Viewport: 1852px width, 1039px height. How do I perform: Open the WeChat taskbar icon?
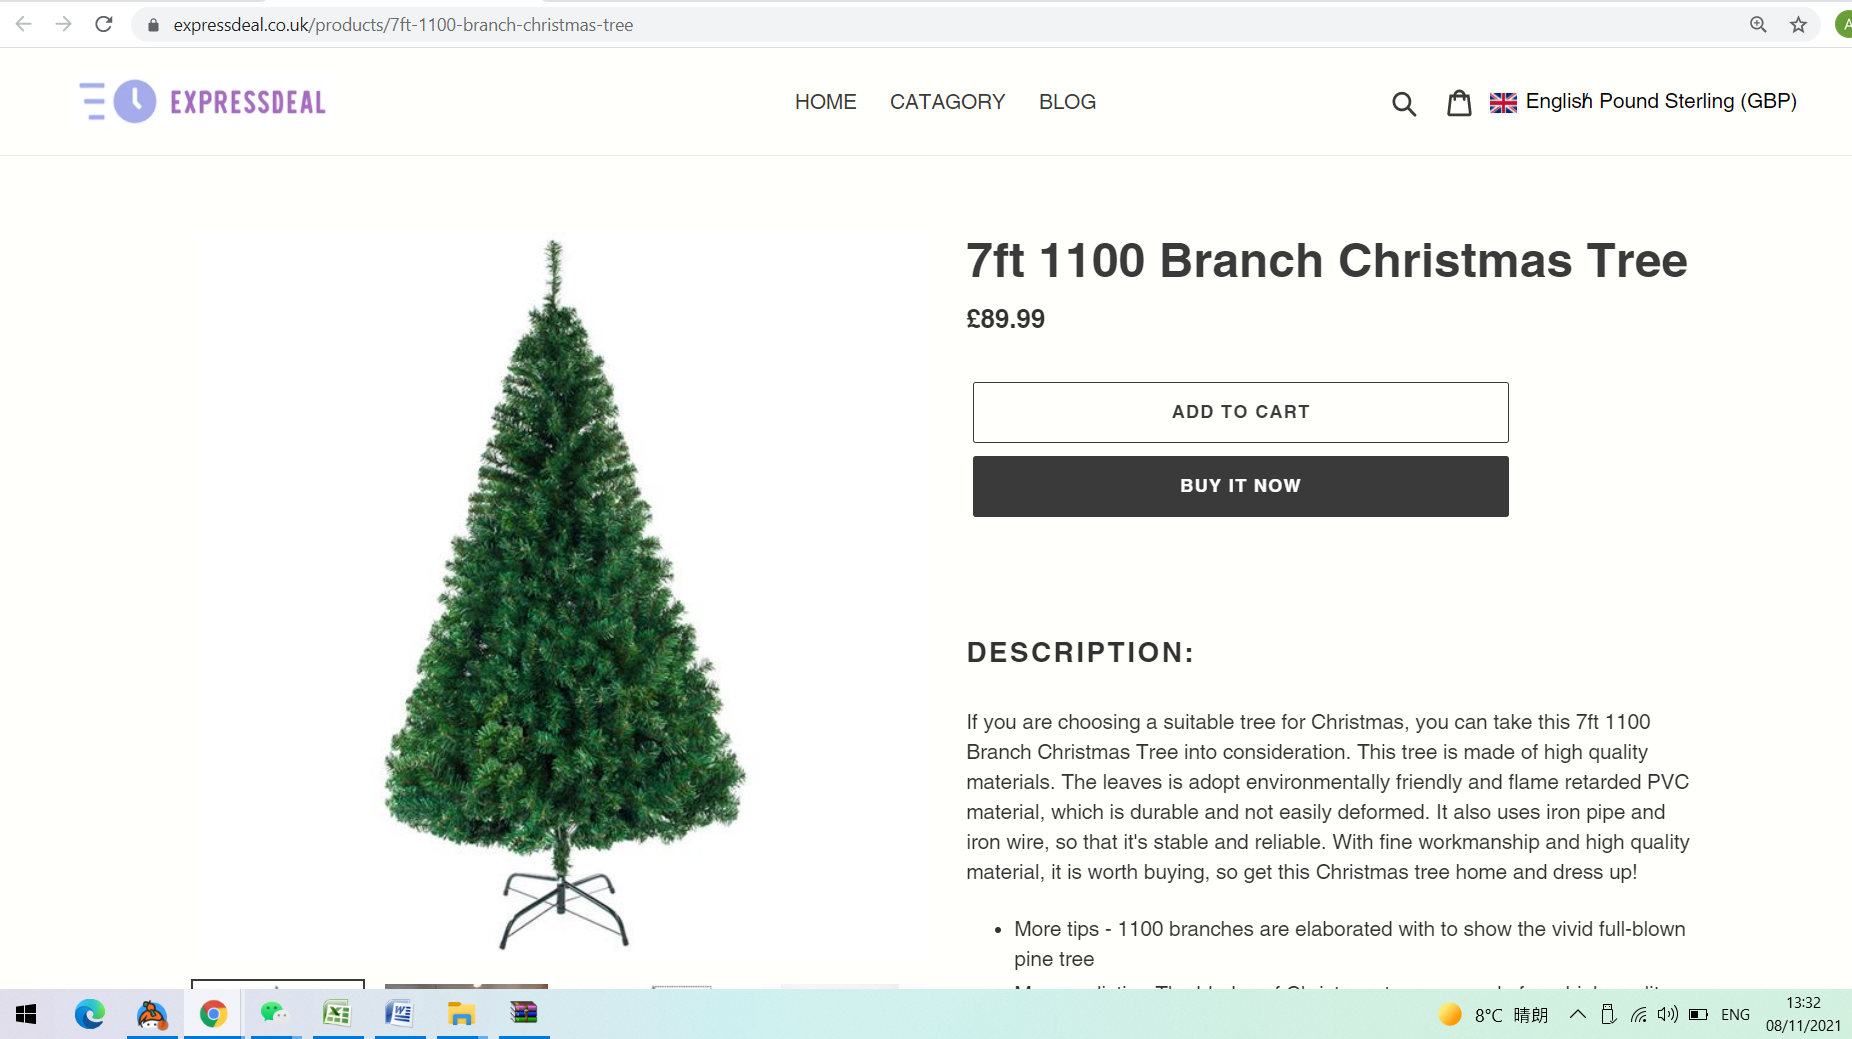(275, 1014)
